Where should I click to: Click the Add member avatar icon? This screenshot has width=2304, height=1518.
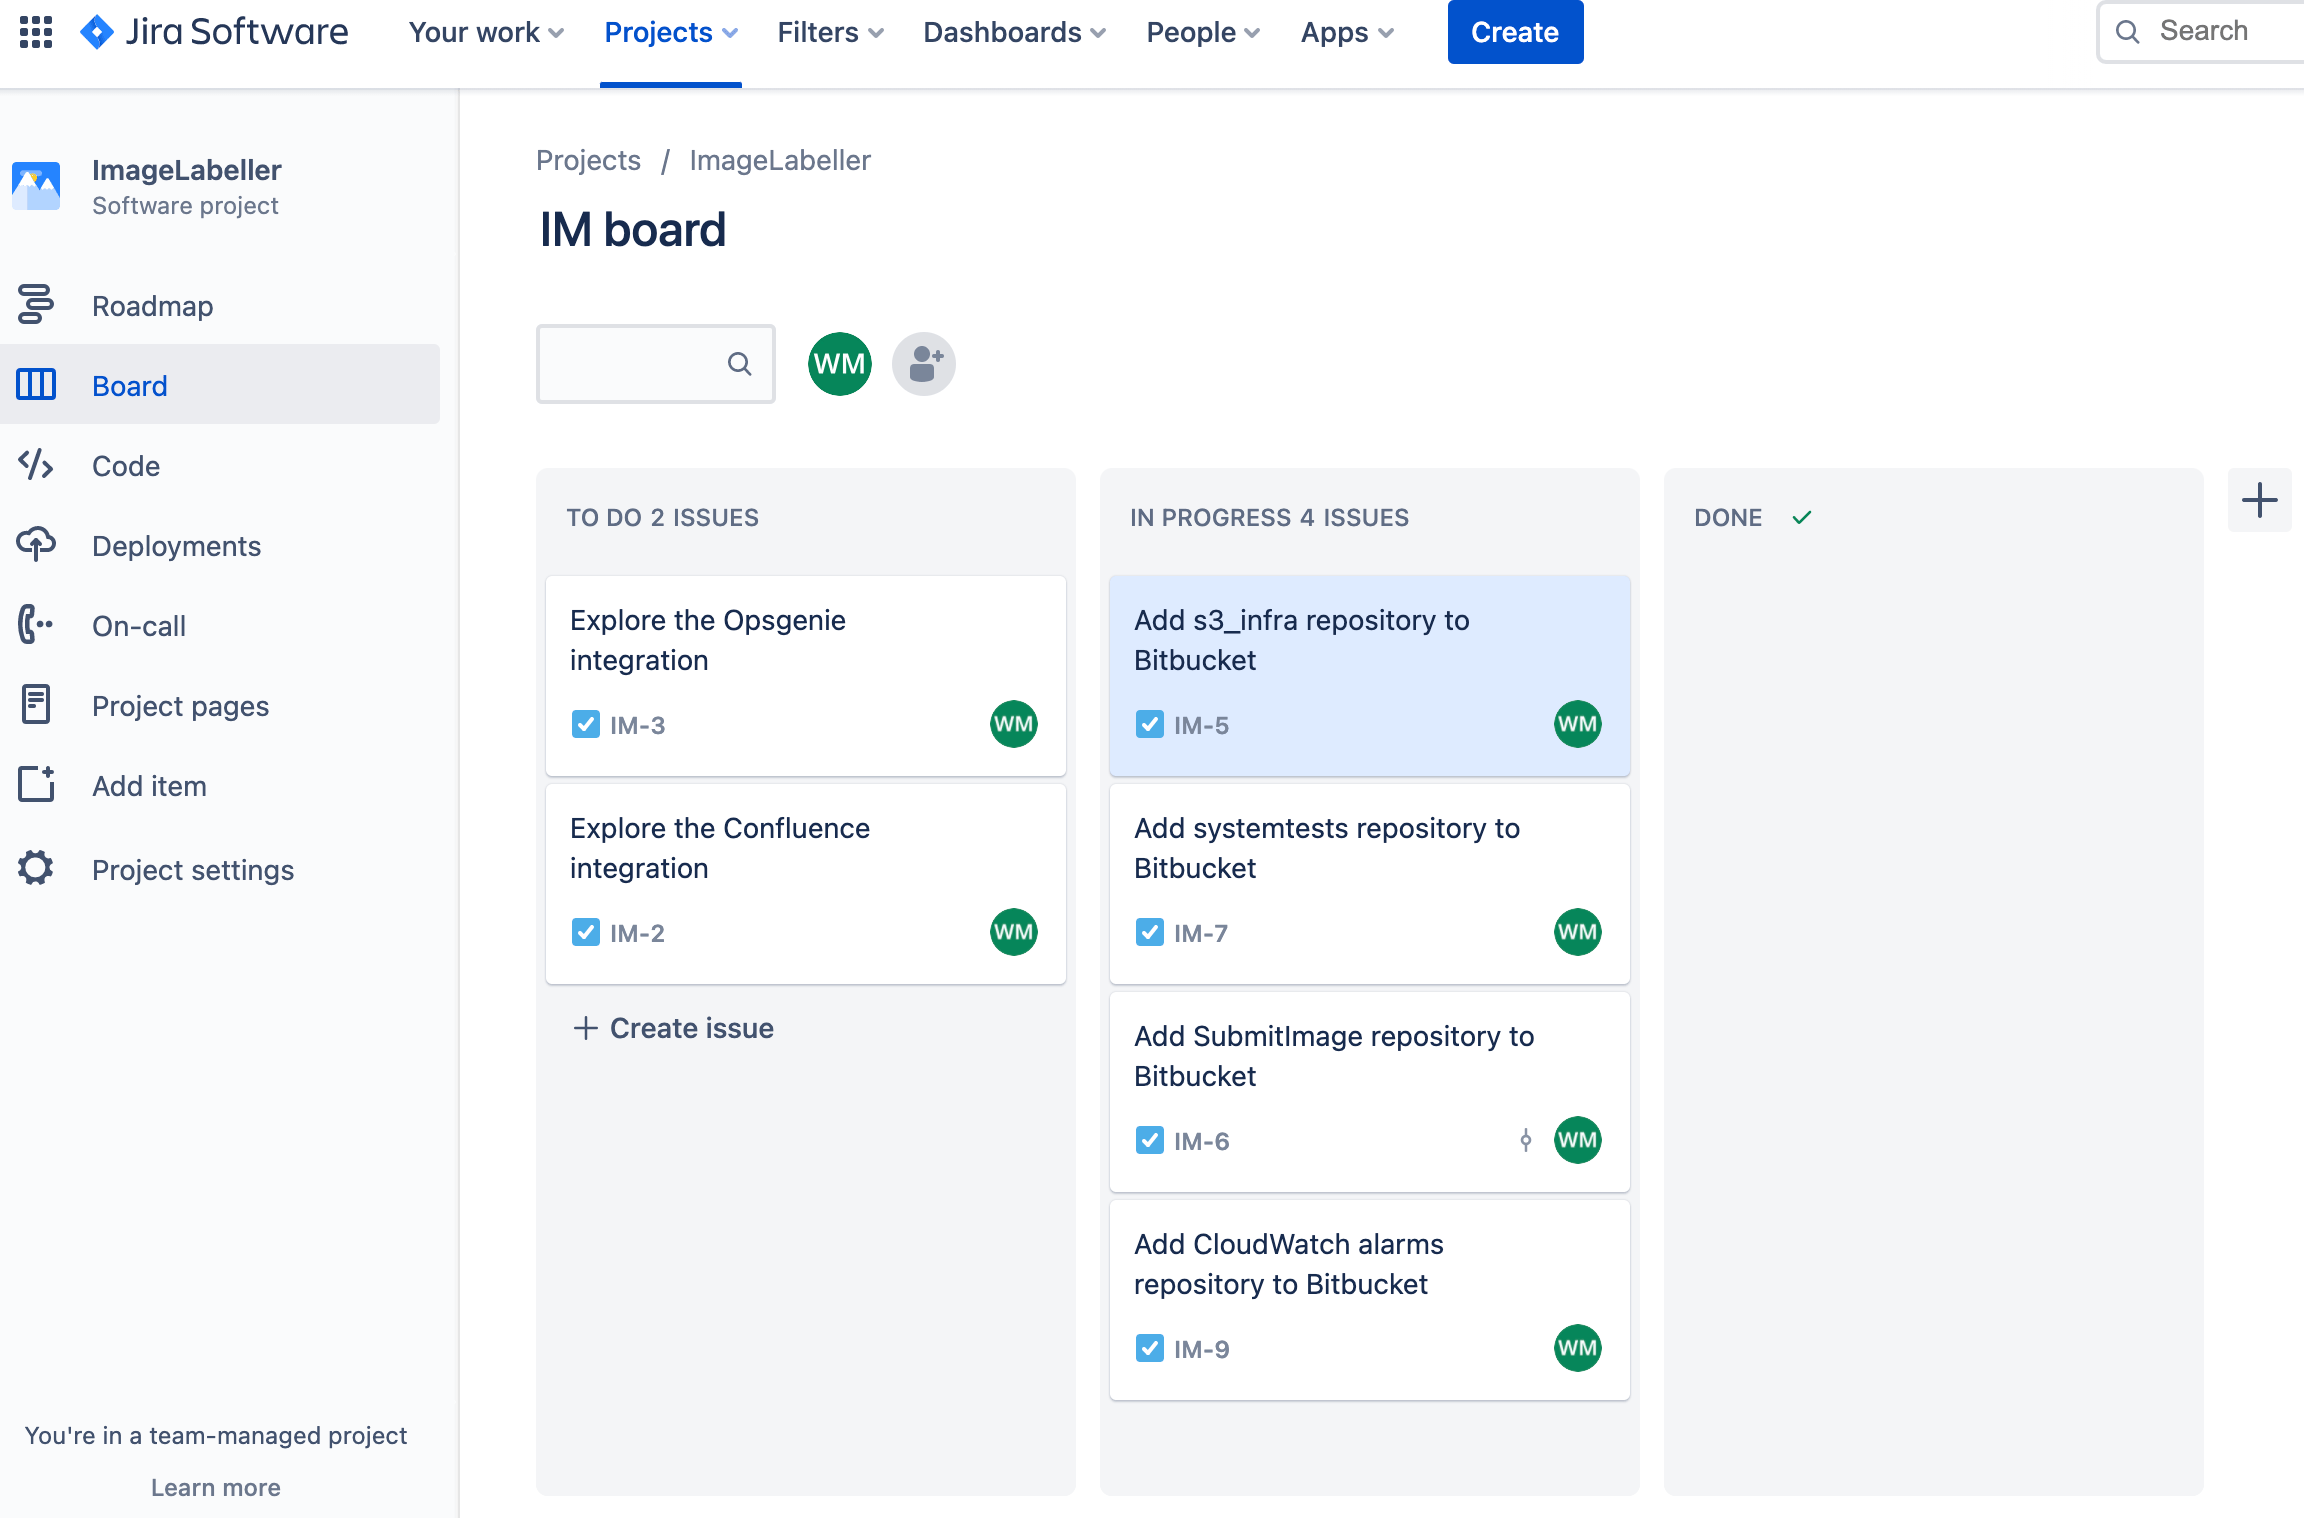tap(923, 363)
